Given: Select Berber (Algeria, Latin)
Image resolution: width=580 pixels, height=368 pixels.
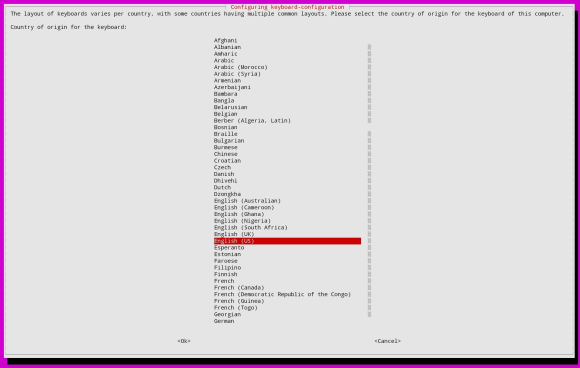Looking at the screenshot, I should coord(252,120).
